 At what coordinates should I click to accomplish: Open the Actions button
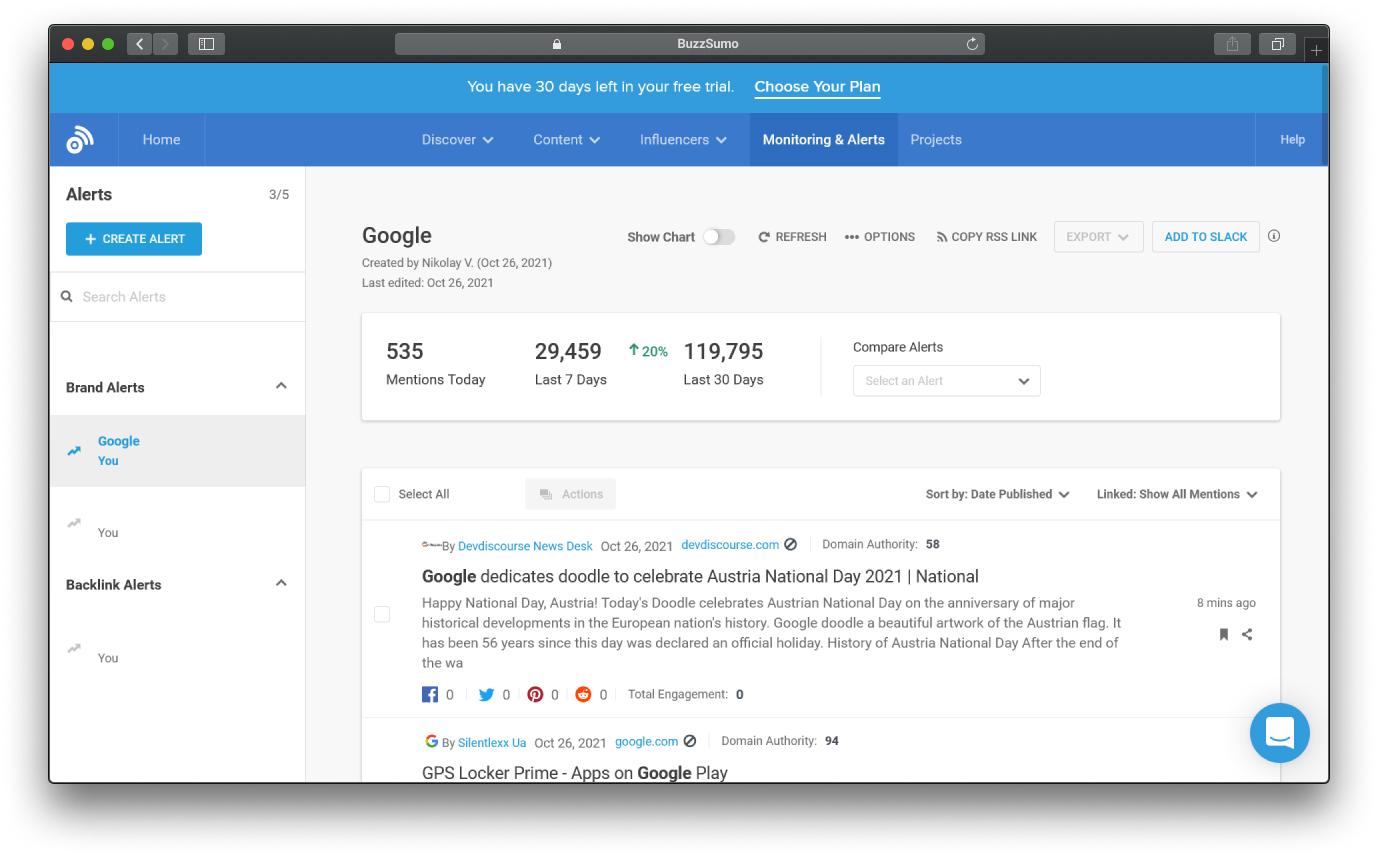coord(571,494)
